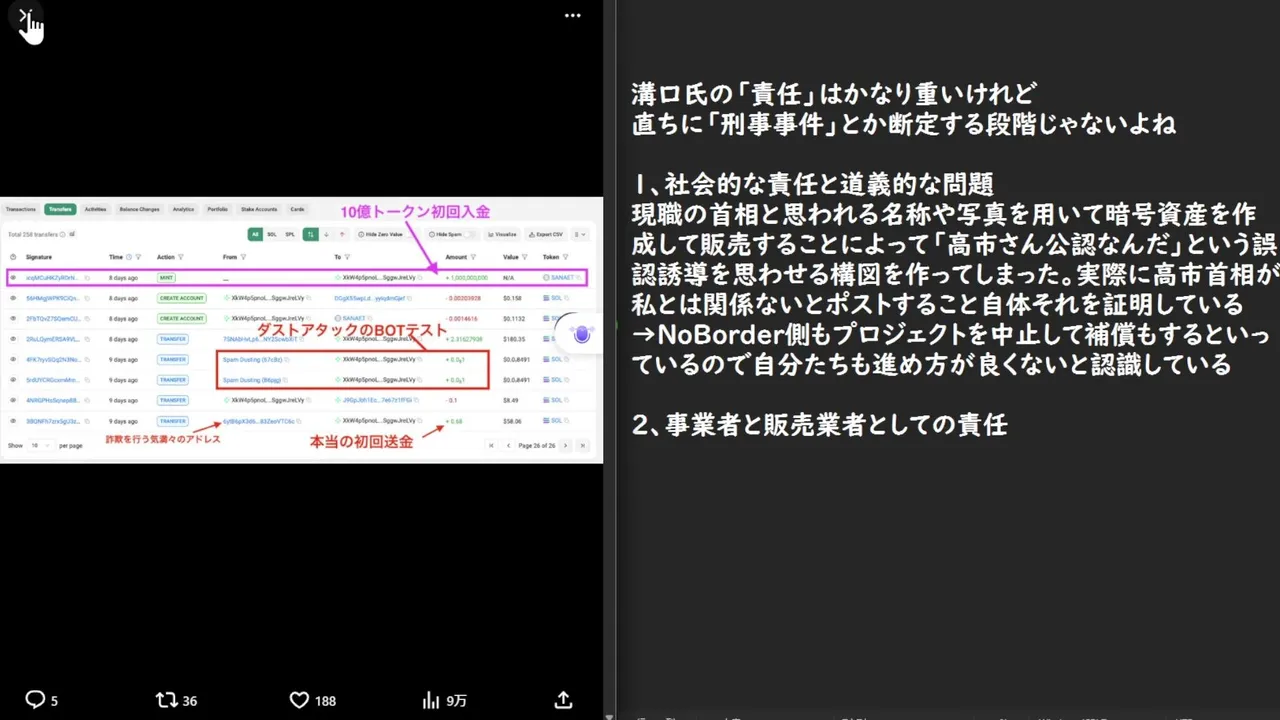Click the eye icon on 4FK7hyv signature row
This screenshot has height=720, width=1280.
pyautogui.click(x=13, y=359)
